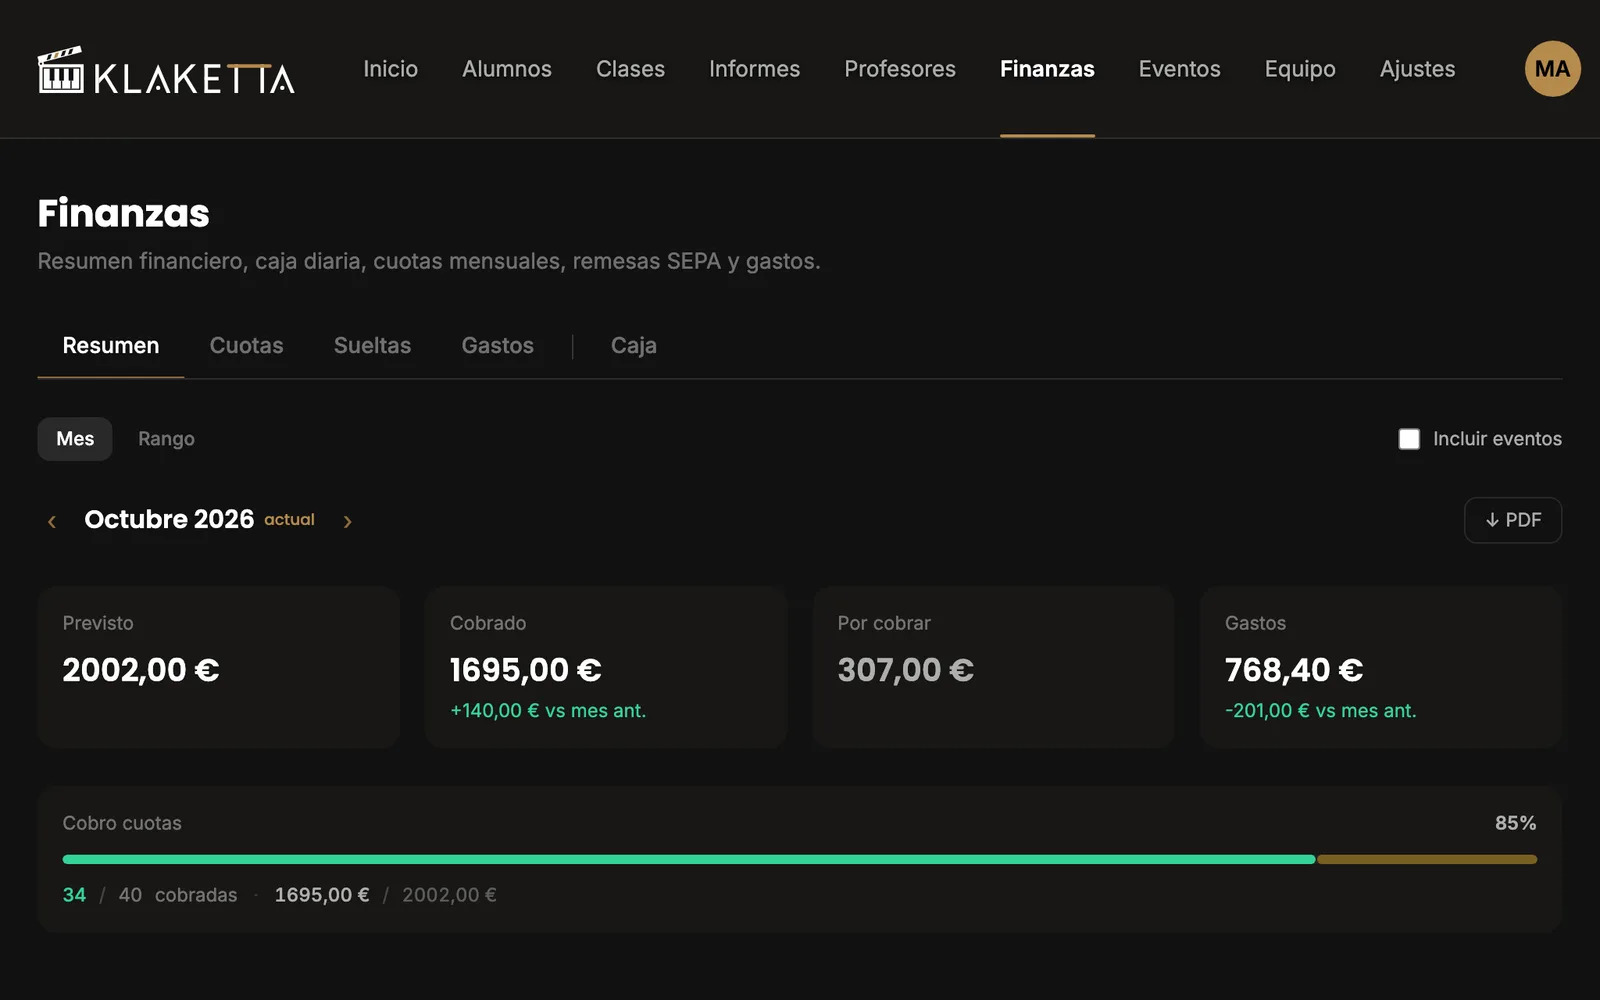Click the '34' cobradas count
The width and height of the screenshot is (1600, 1000).
coord(74,895)
